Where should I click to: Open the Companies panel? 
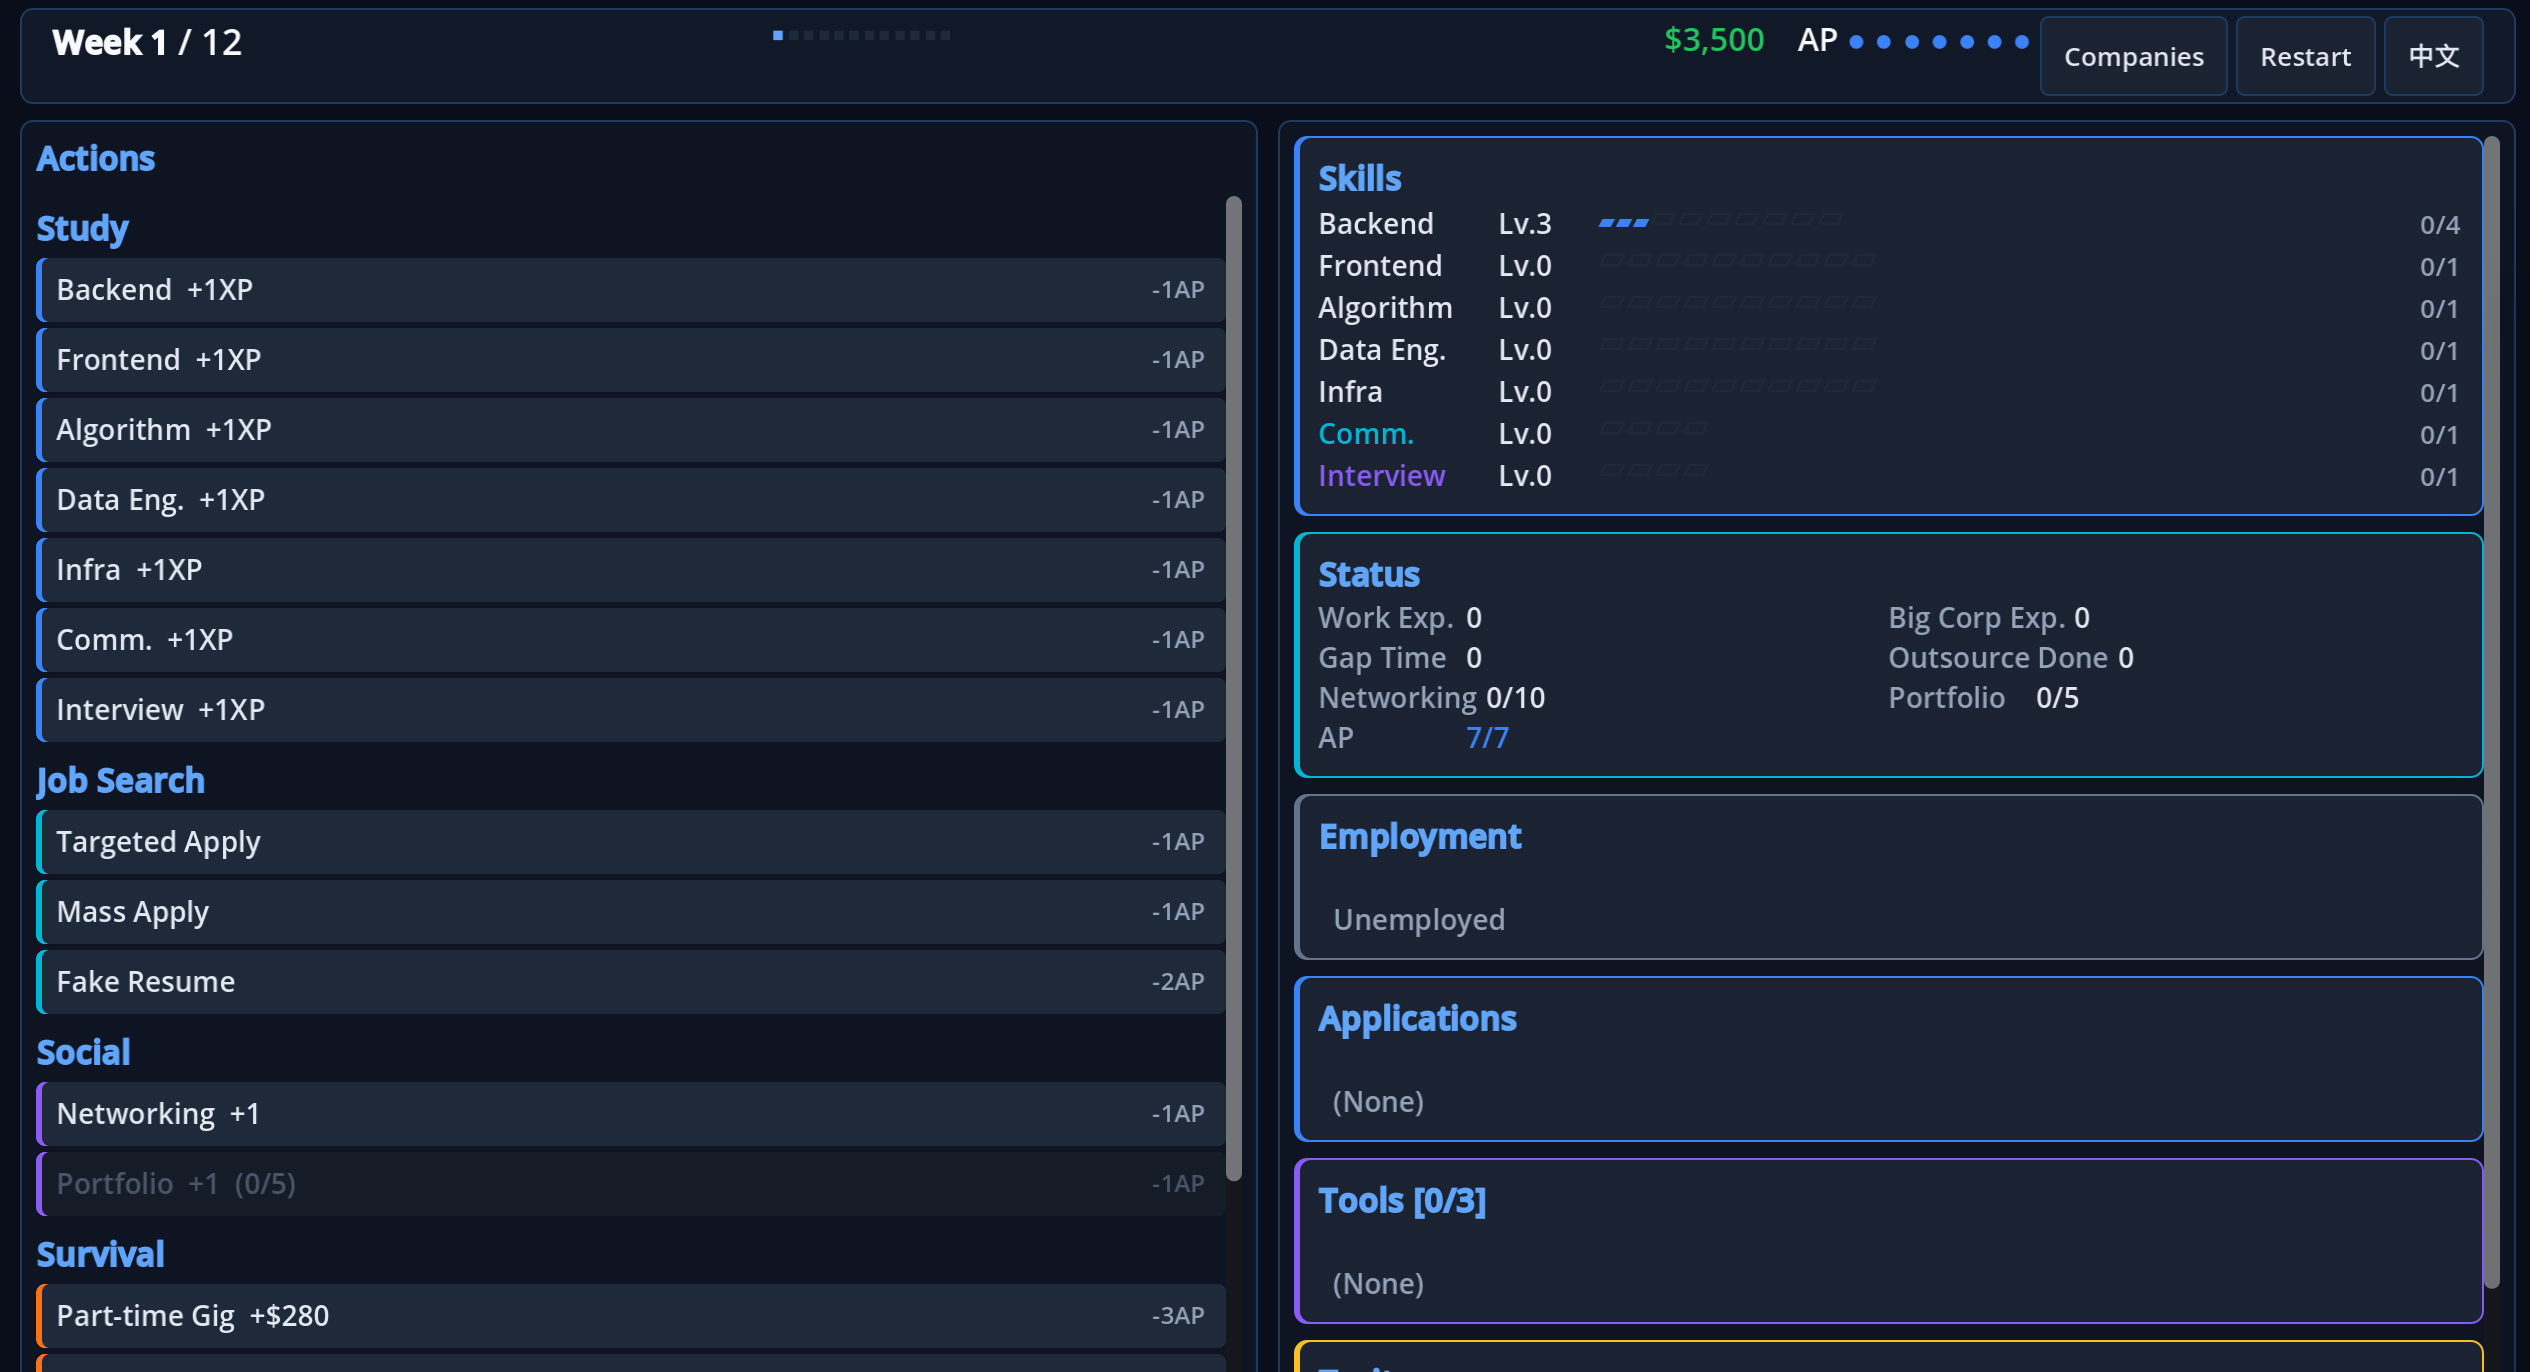tap(2132, 57)
